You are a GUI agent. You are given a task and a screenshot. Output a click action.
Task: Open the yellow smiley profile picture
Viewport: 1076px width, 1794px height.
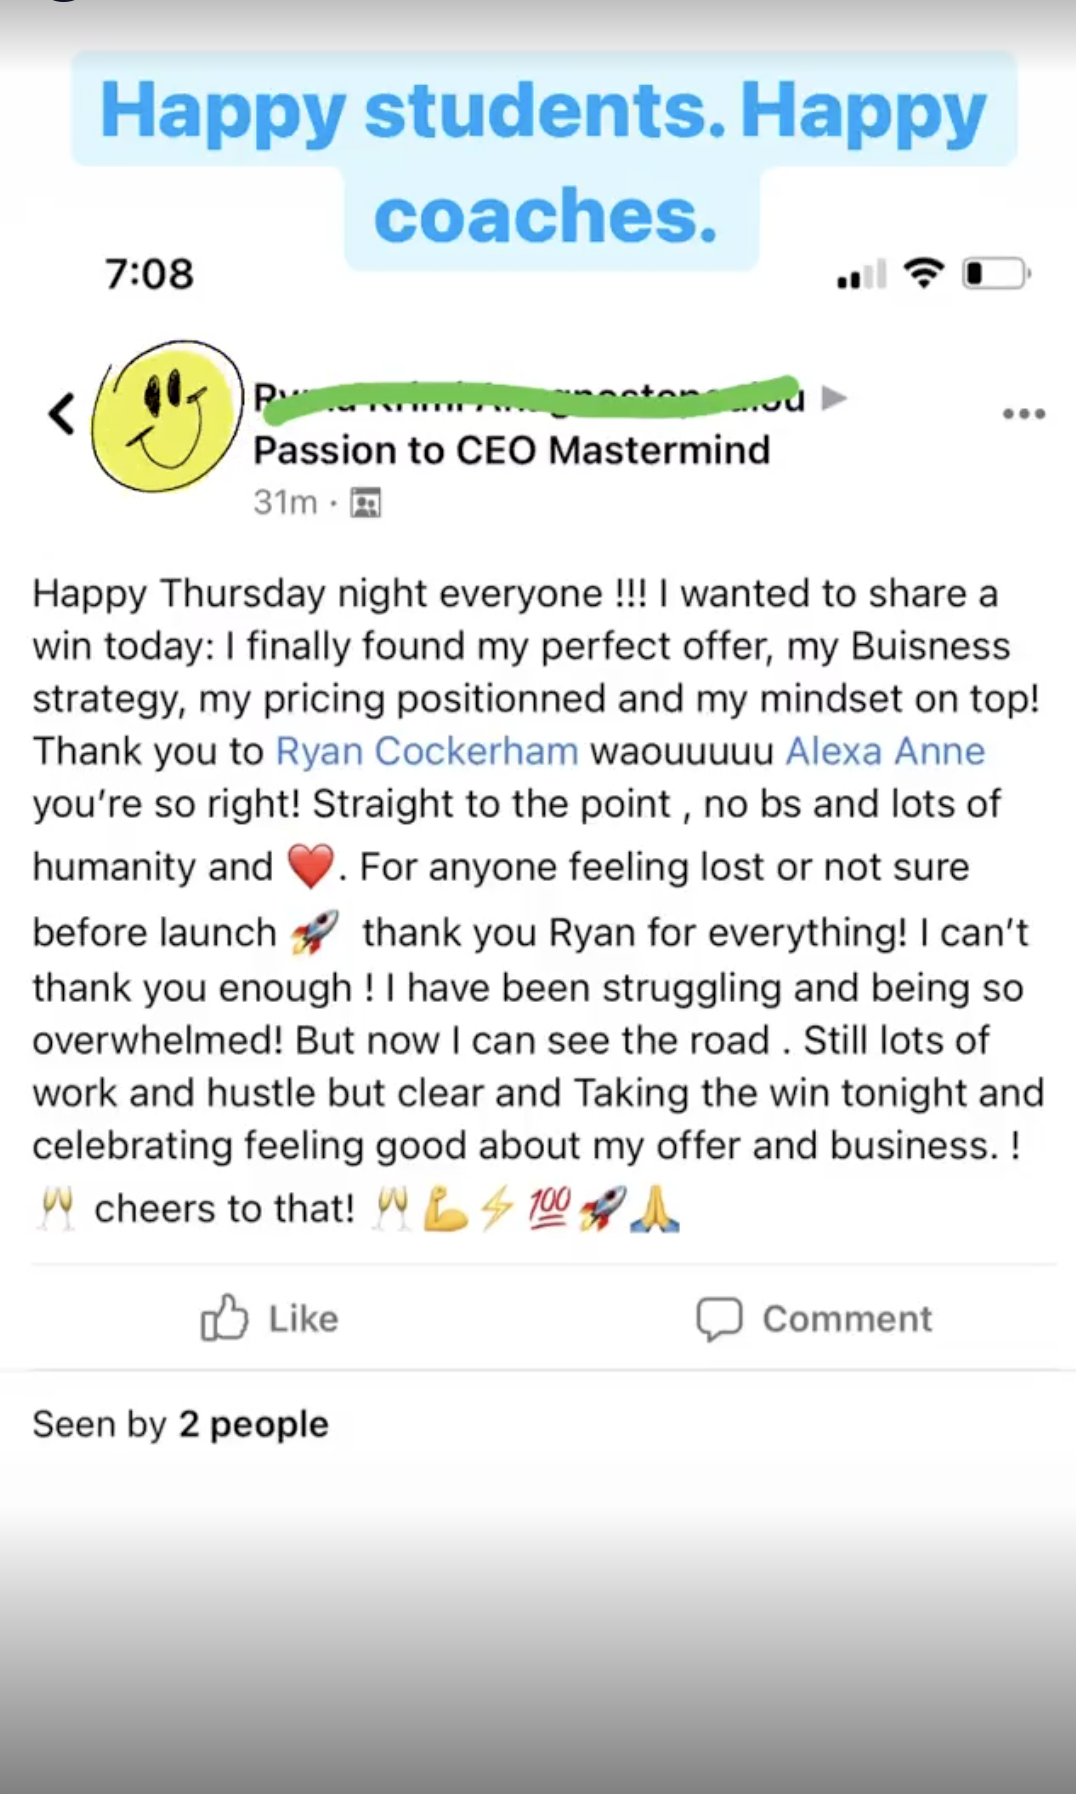(x=167, y=416)
